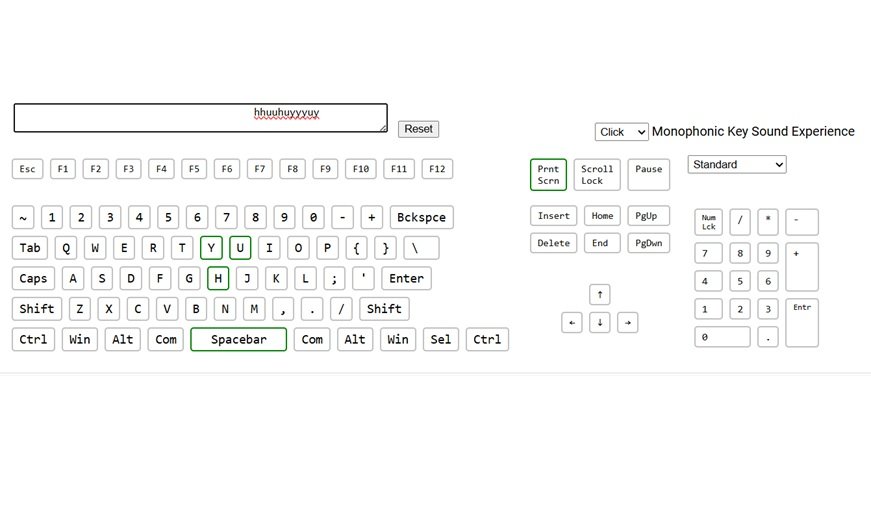Click the F12 function key
This screenshot has height=530, width=871.
437,169
